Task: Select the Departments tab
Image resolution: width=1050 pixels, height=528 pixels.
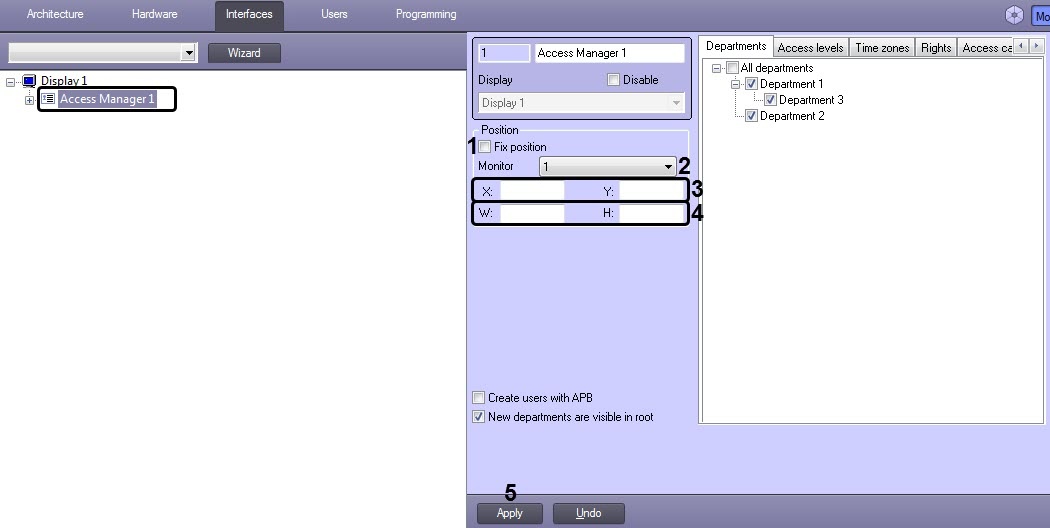Action: tap(736, 46)
